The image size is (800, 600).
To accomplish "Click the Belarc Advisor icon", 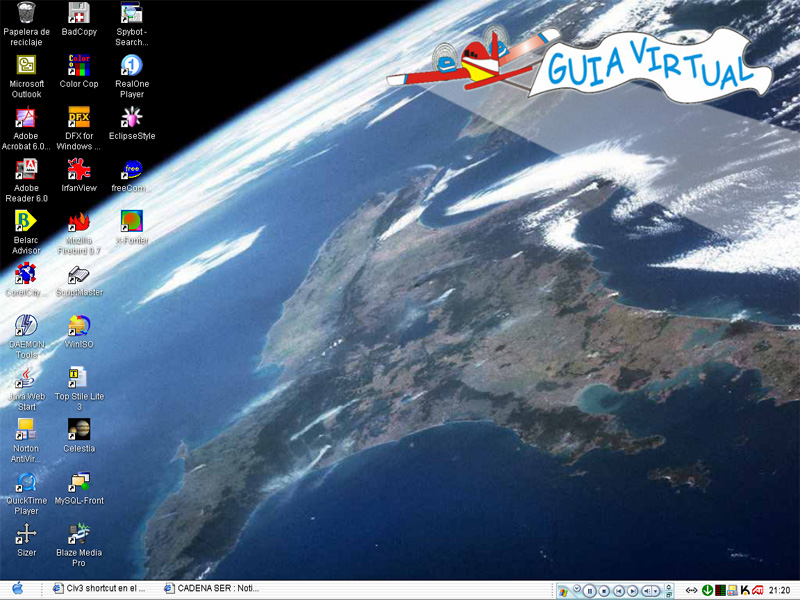I will [27, 222].
